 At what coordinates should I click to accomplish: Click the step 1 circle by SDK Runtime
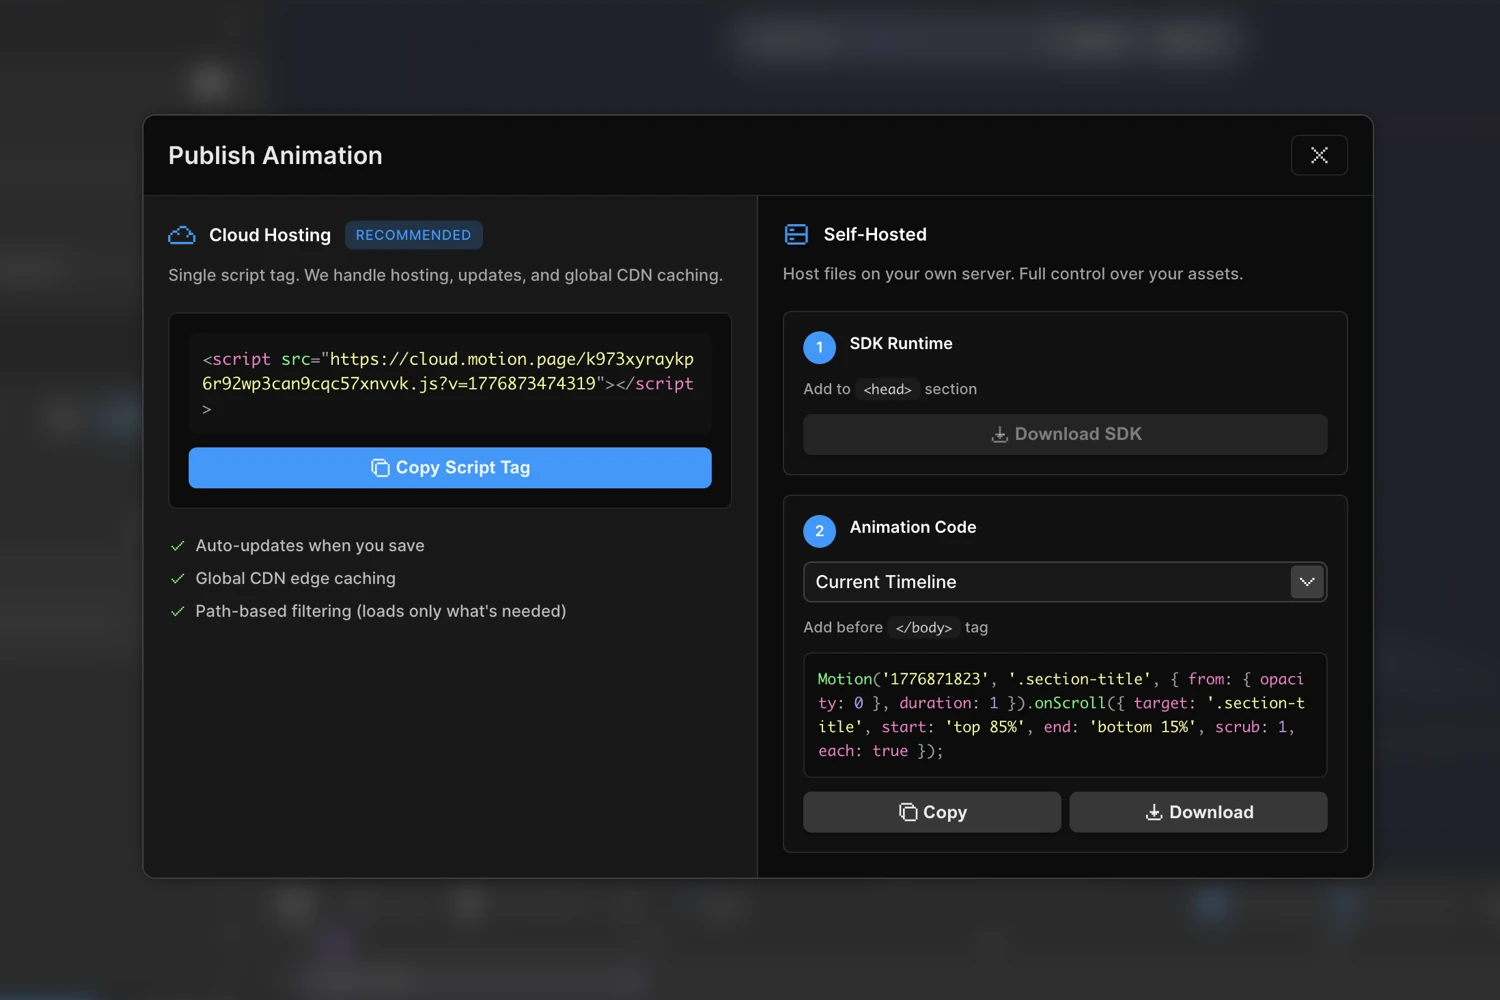point(819,347)
